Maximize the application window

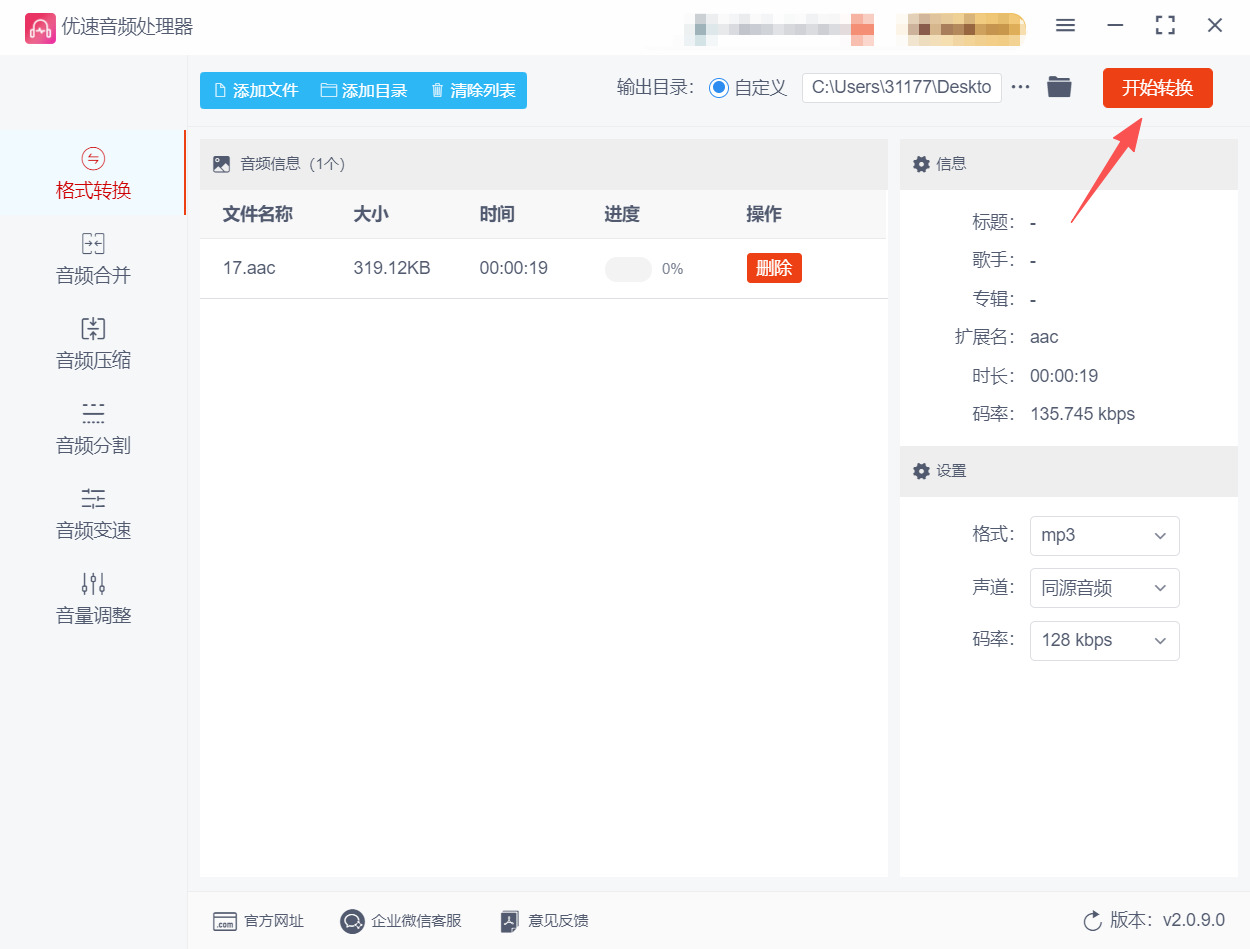(x=1165, y=26)
